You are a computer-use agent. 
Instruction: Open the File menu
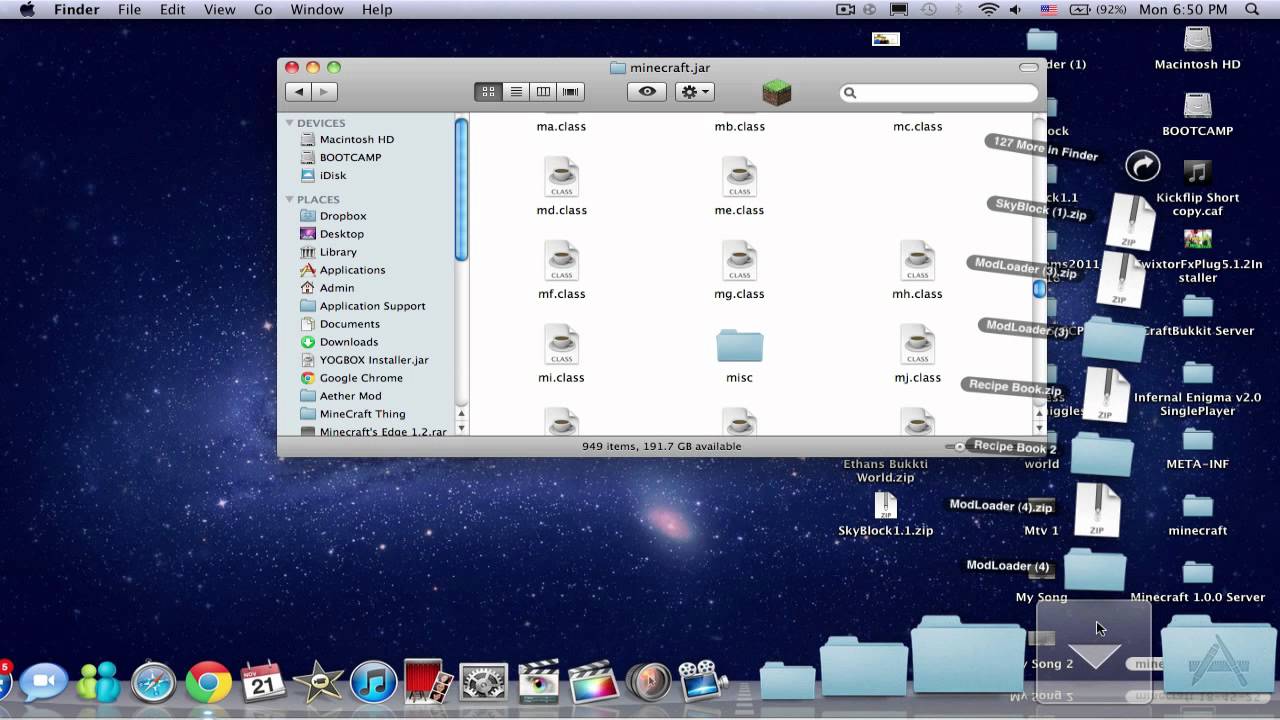point(129,10)
